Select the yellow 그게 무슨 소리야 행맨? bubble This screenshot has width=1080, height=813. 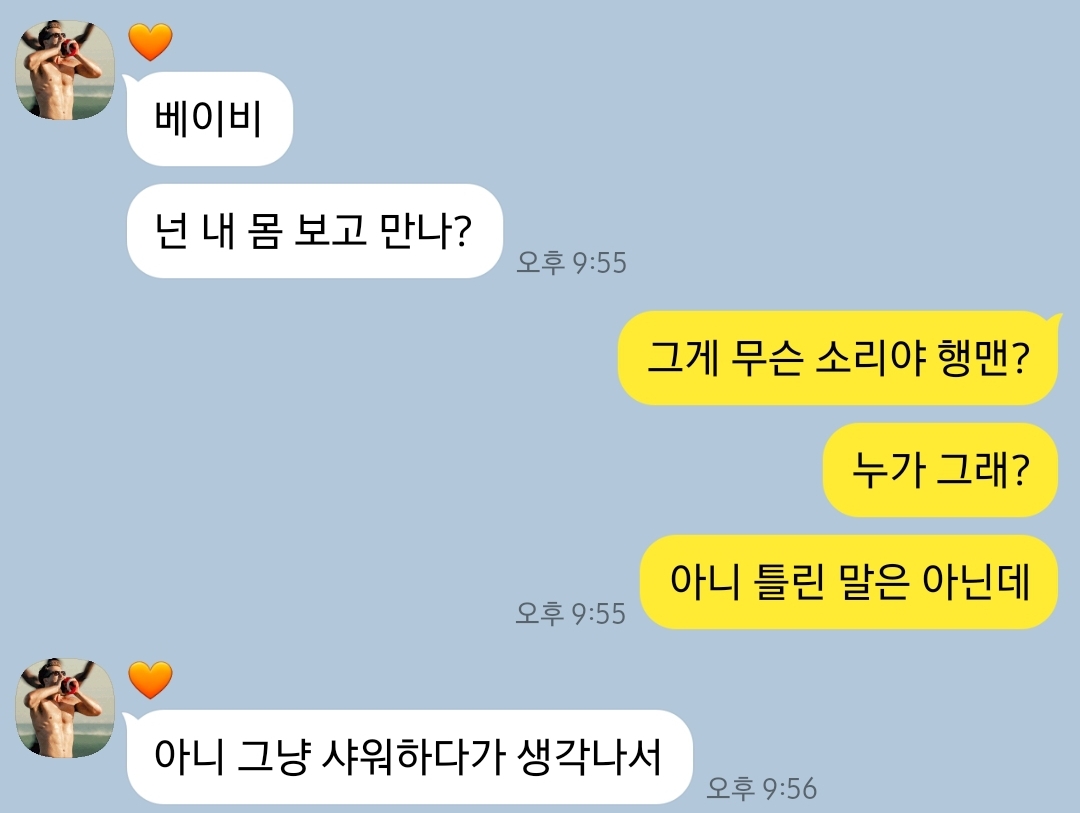[838, 358]
